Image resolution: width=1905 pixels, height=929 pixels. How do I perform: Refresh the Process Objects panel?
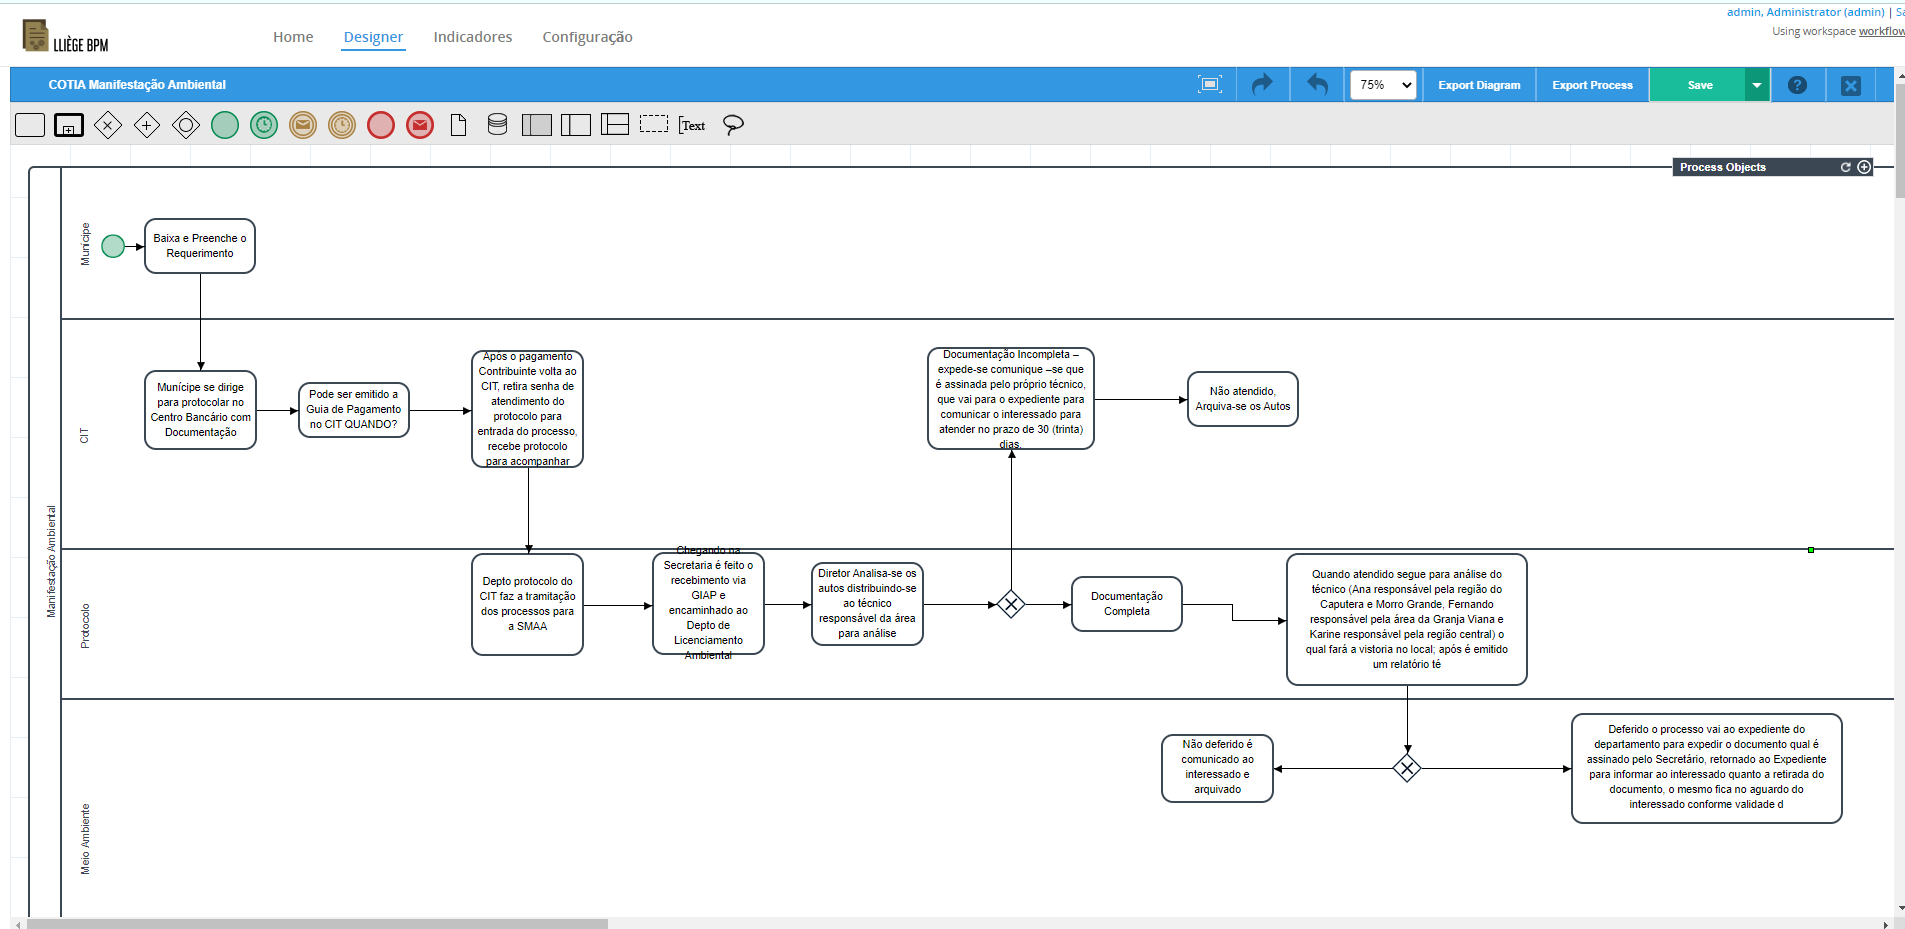coord(1846,167)
